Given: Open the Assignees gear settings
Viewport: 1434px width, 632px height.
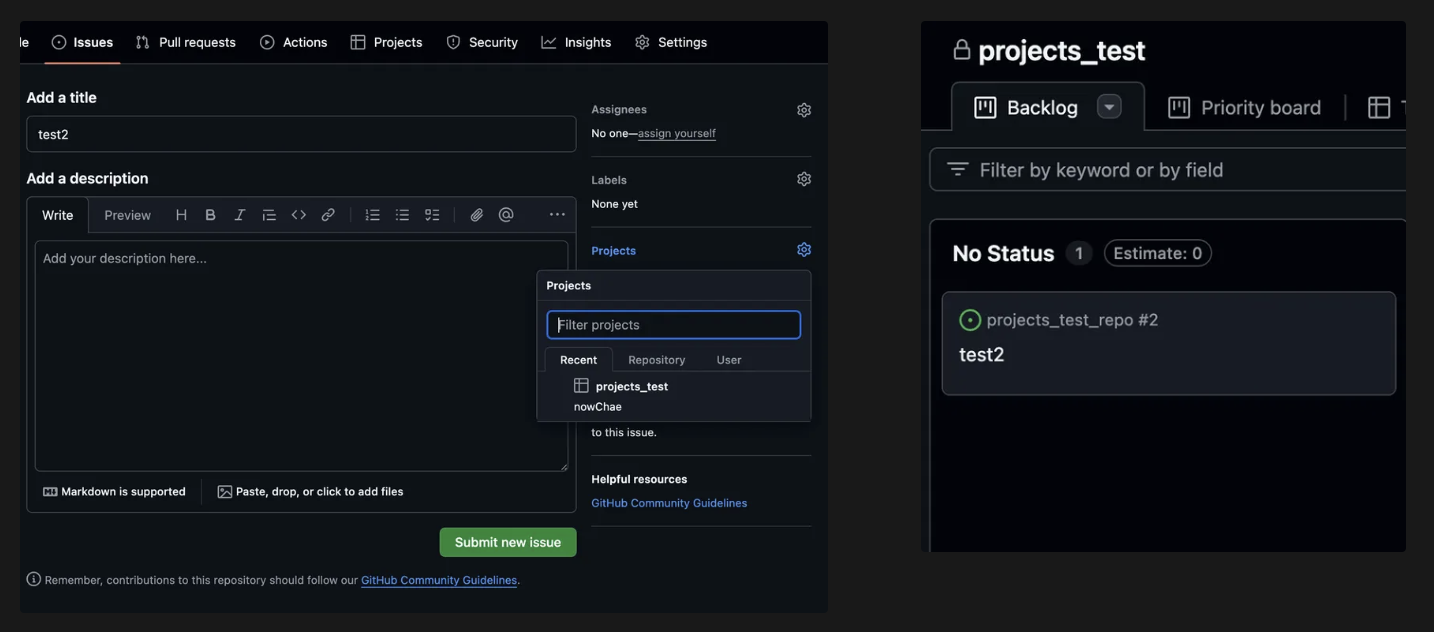Looking at the screenshot, I should [x=804, y=110].
